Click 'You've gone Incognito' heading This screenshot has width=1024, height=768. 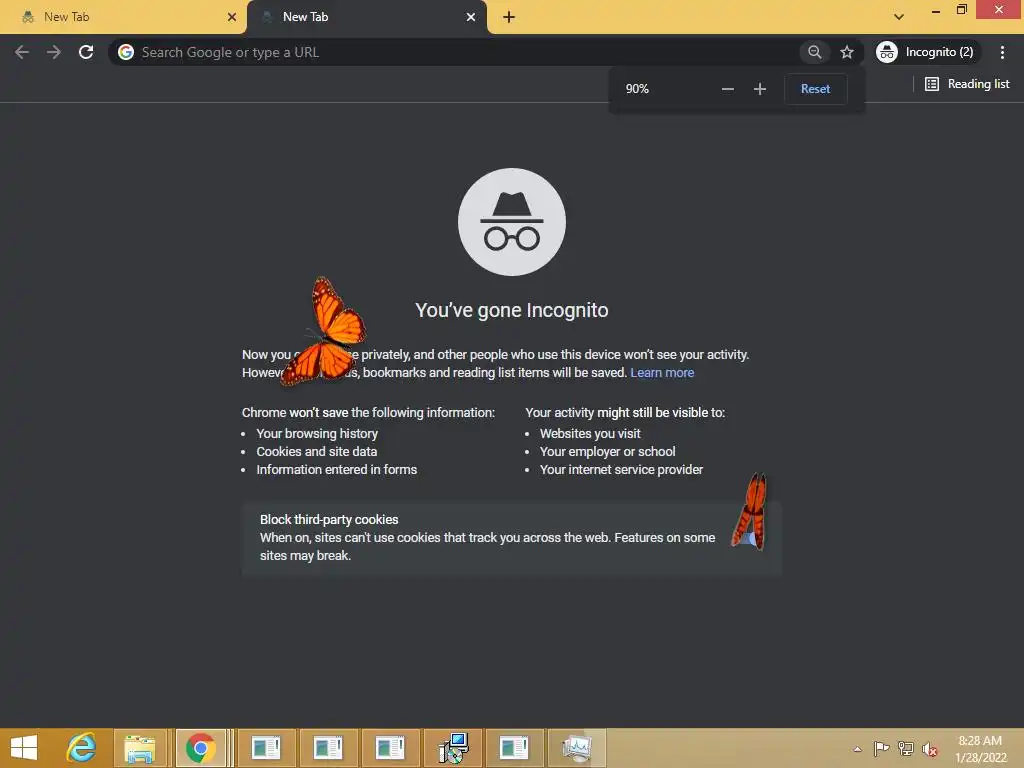click(x=512, y=310)
